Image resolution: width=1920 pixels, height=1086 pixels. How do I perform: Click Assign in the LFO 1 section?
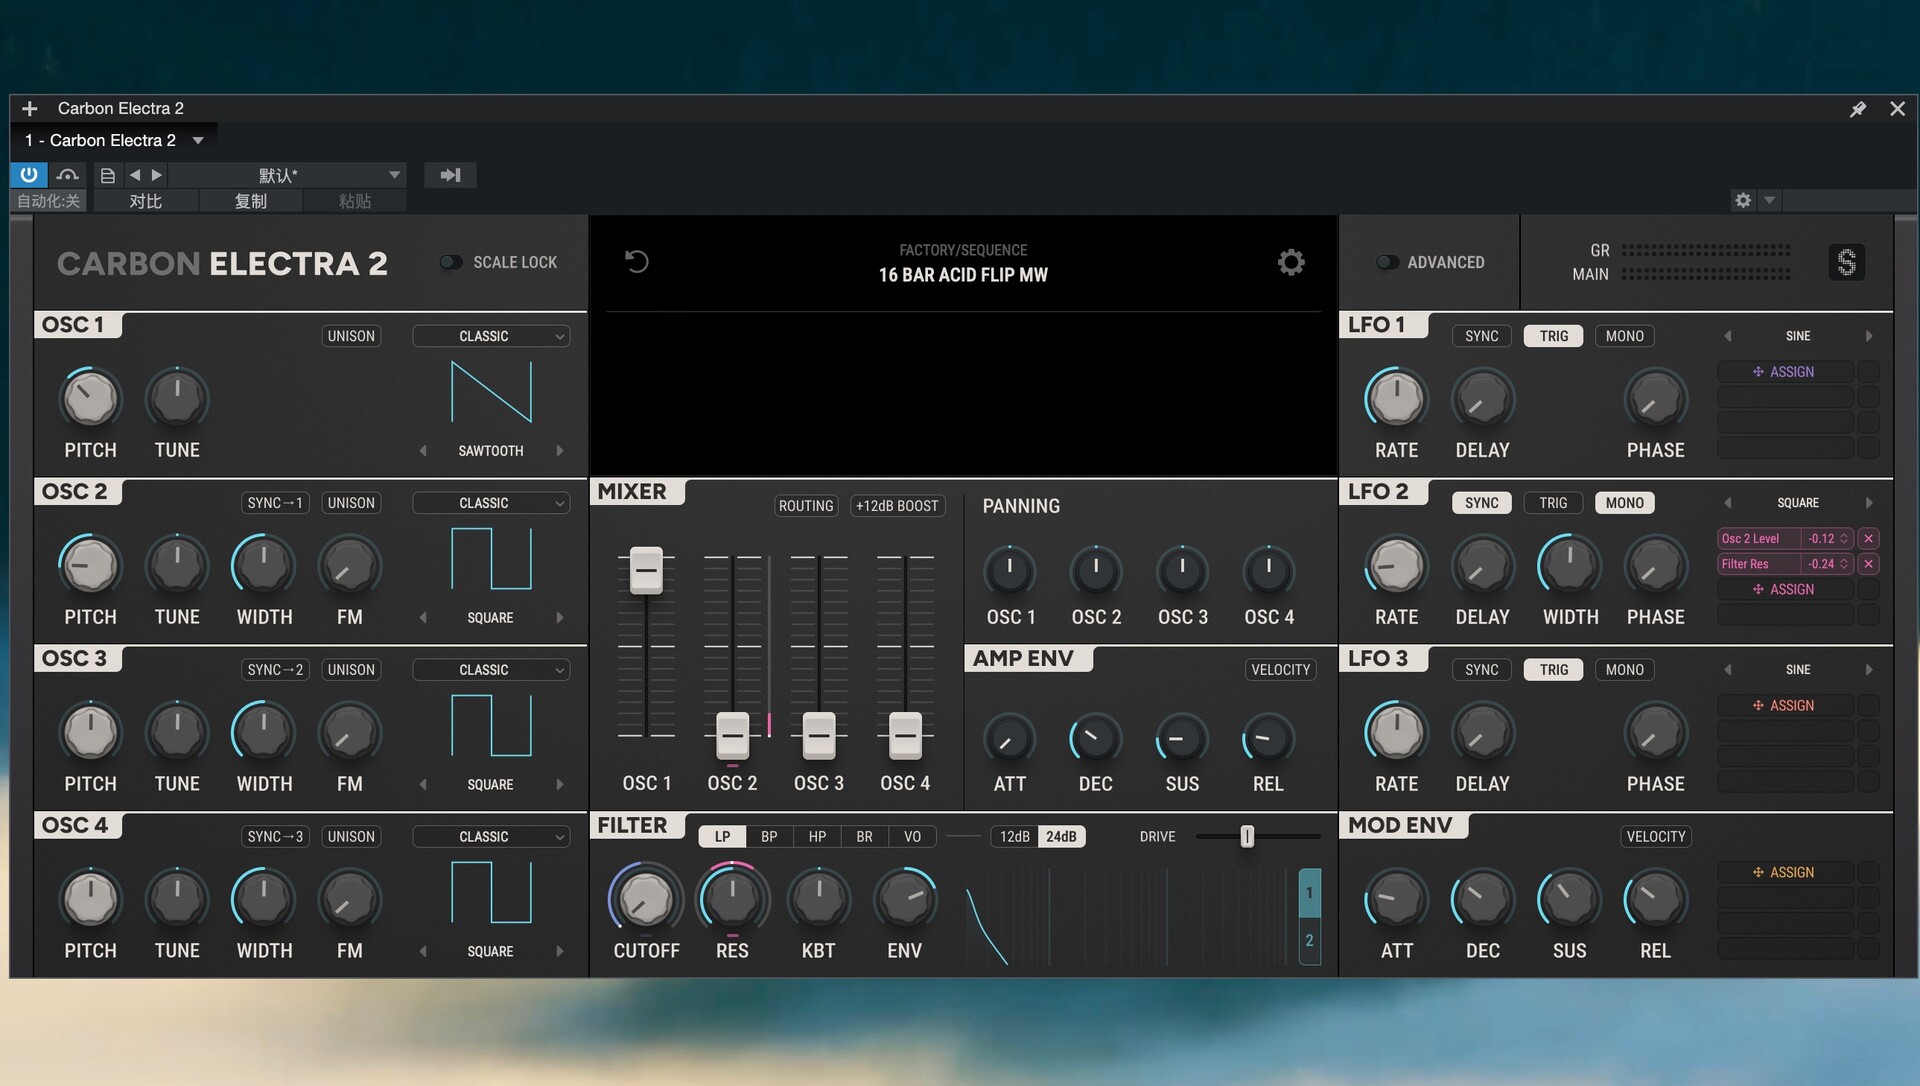click(x=1784, y=372)
